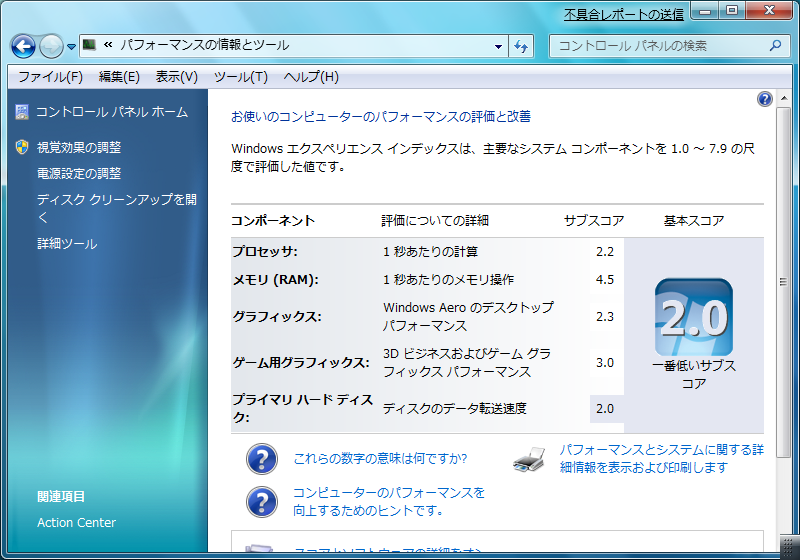Viewport: 800px width, 560px height.
Task: Open the ヘルプ(H) menu
Action: point(311,77)
